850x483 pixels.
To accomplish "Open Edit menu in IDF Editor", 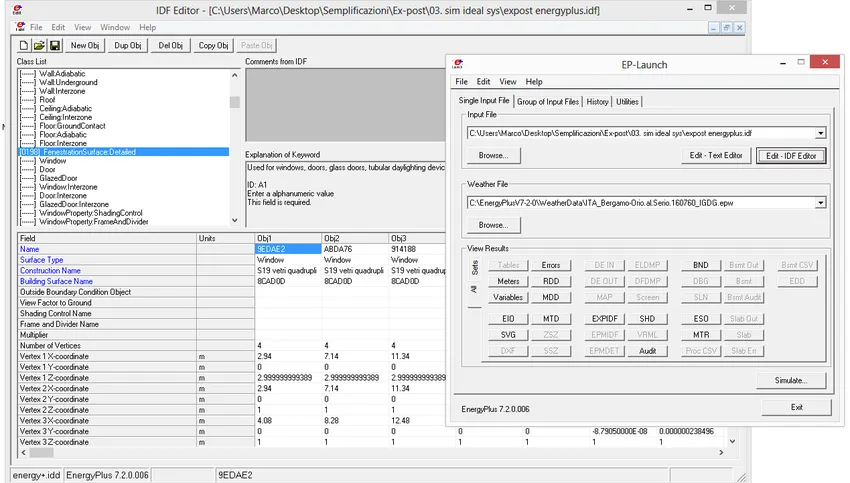I will 58,27.
